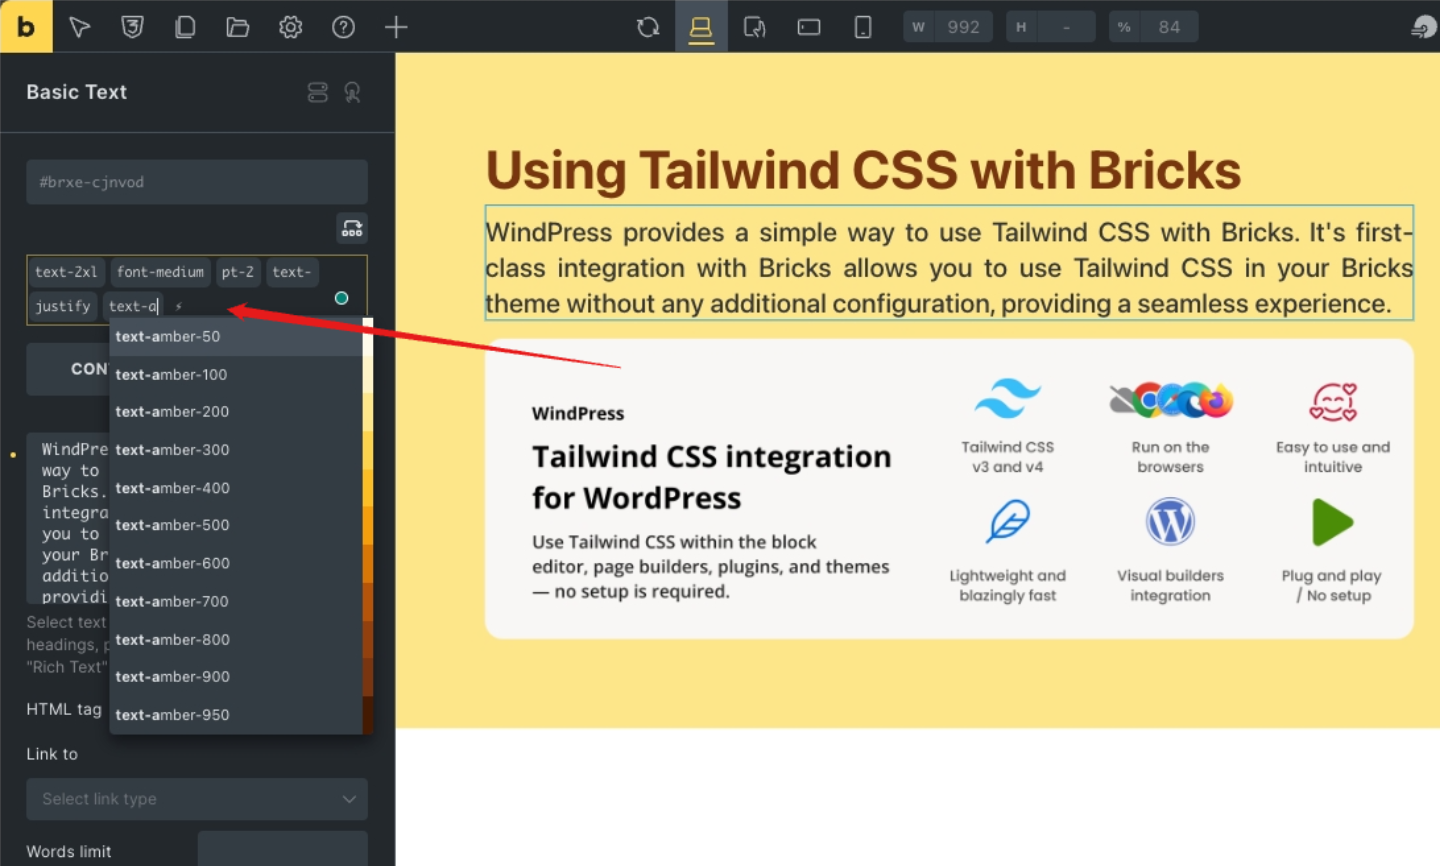The image size is (1440, 866).
Task: Select text-amber-800 autocomplete entry
Action: 172,640
